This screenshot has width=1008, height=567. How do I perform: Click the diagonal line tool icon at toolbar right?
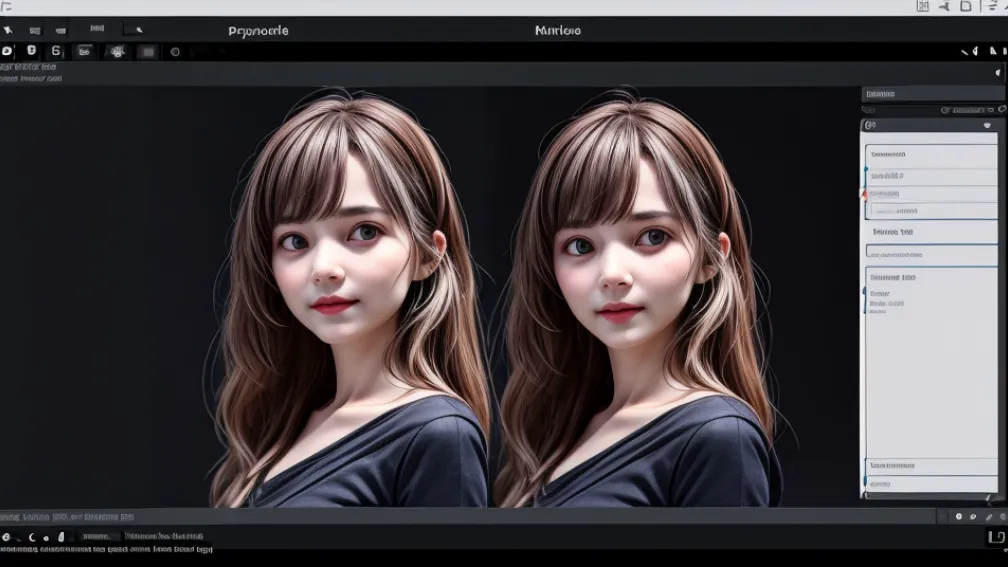click(964, 51)
